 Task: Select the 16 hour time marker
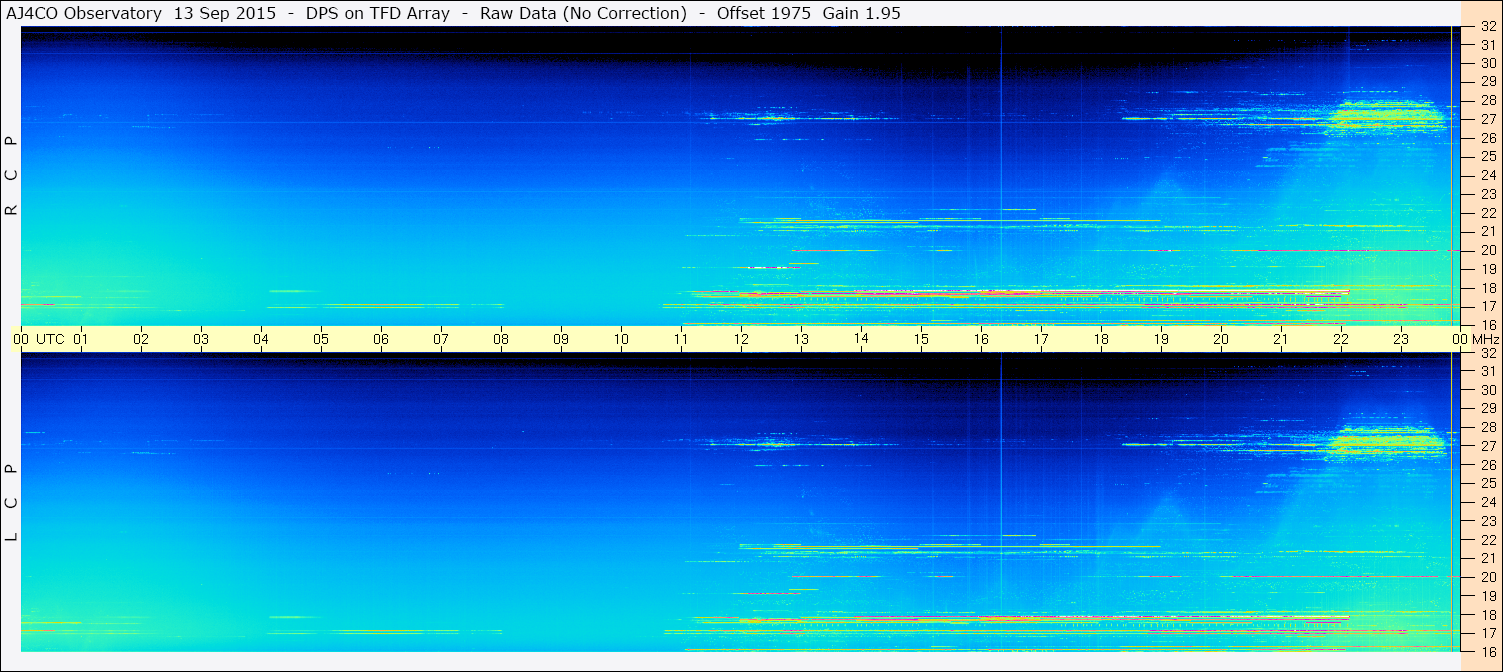[x=981, y=339]
